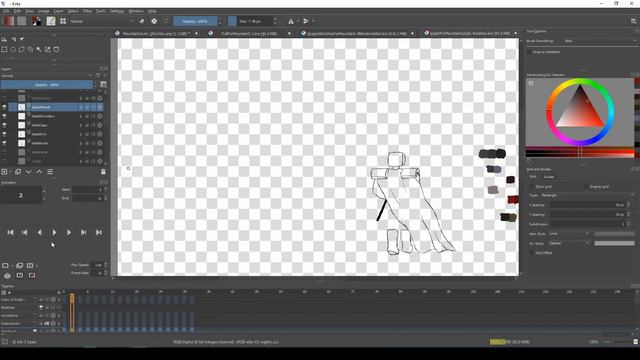
Task: Switch to the second document tab
Action: click(x=249, y=33)
